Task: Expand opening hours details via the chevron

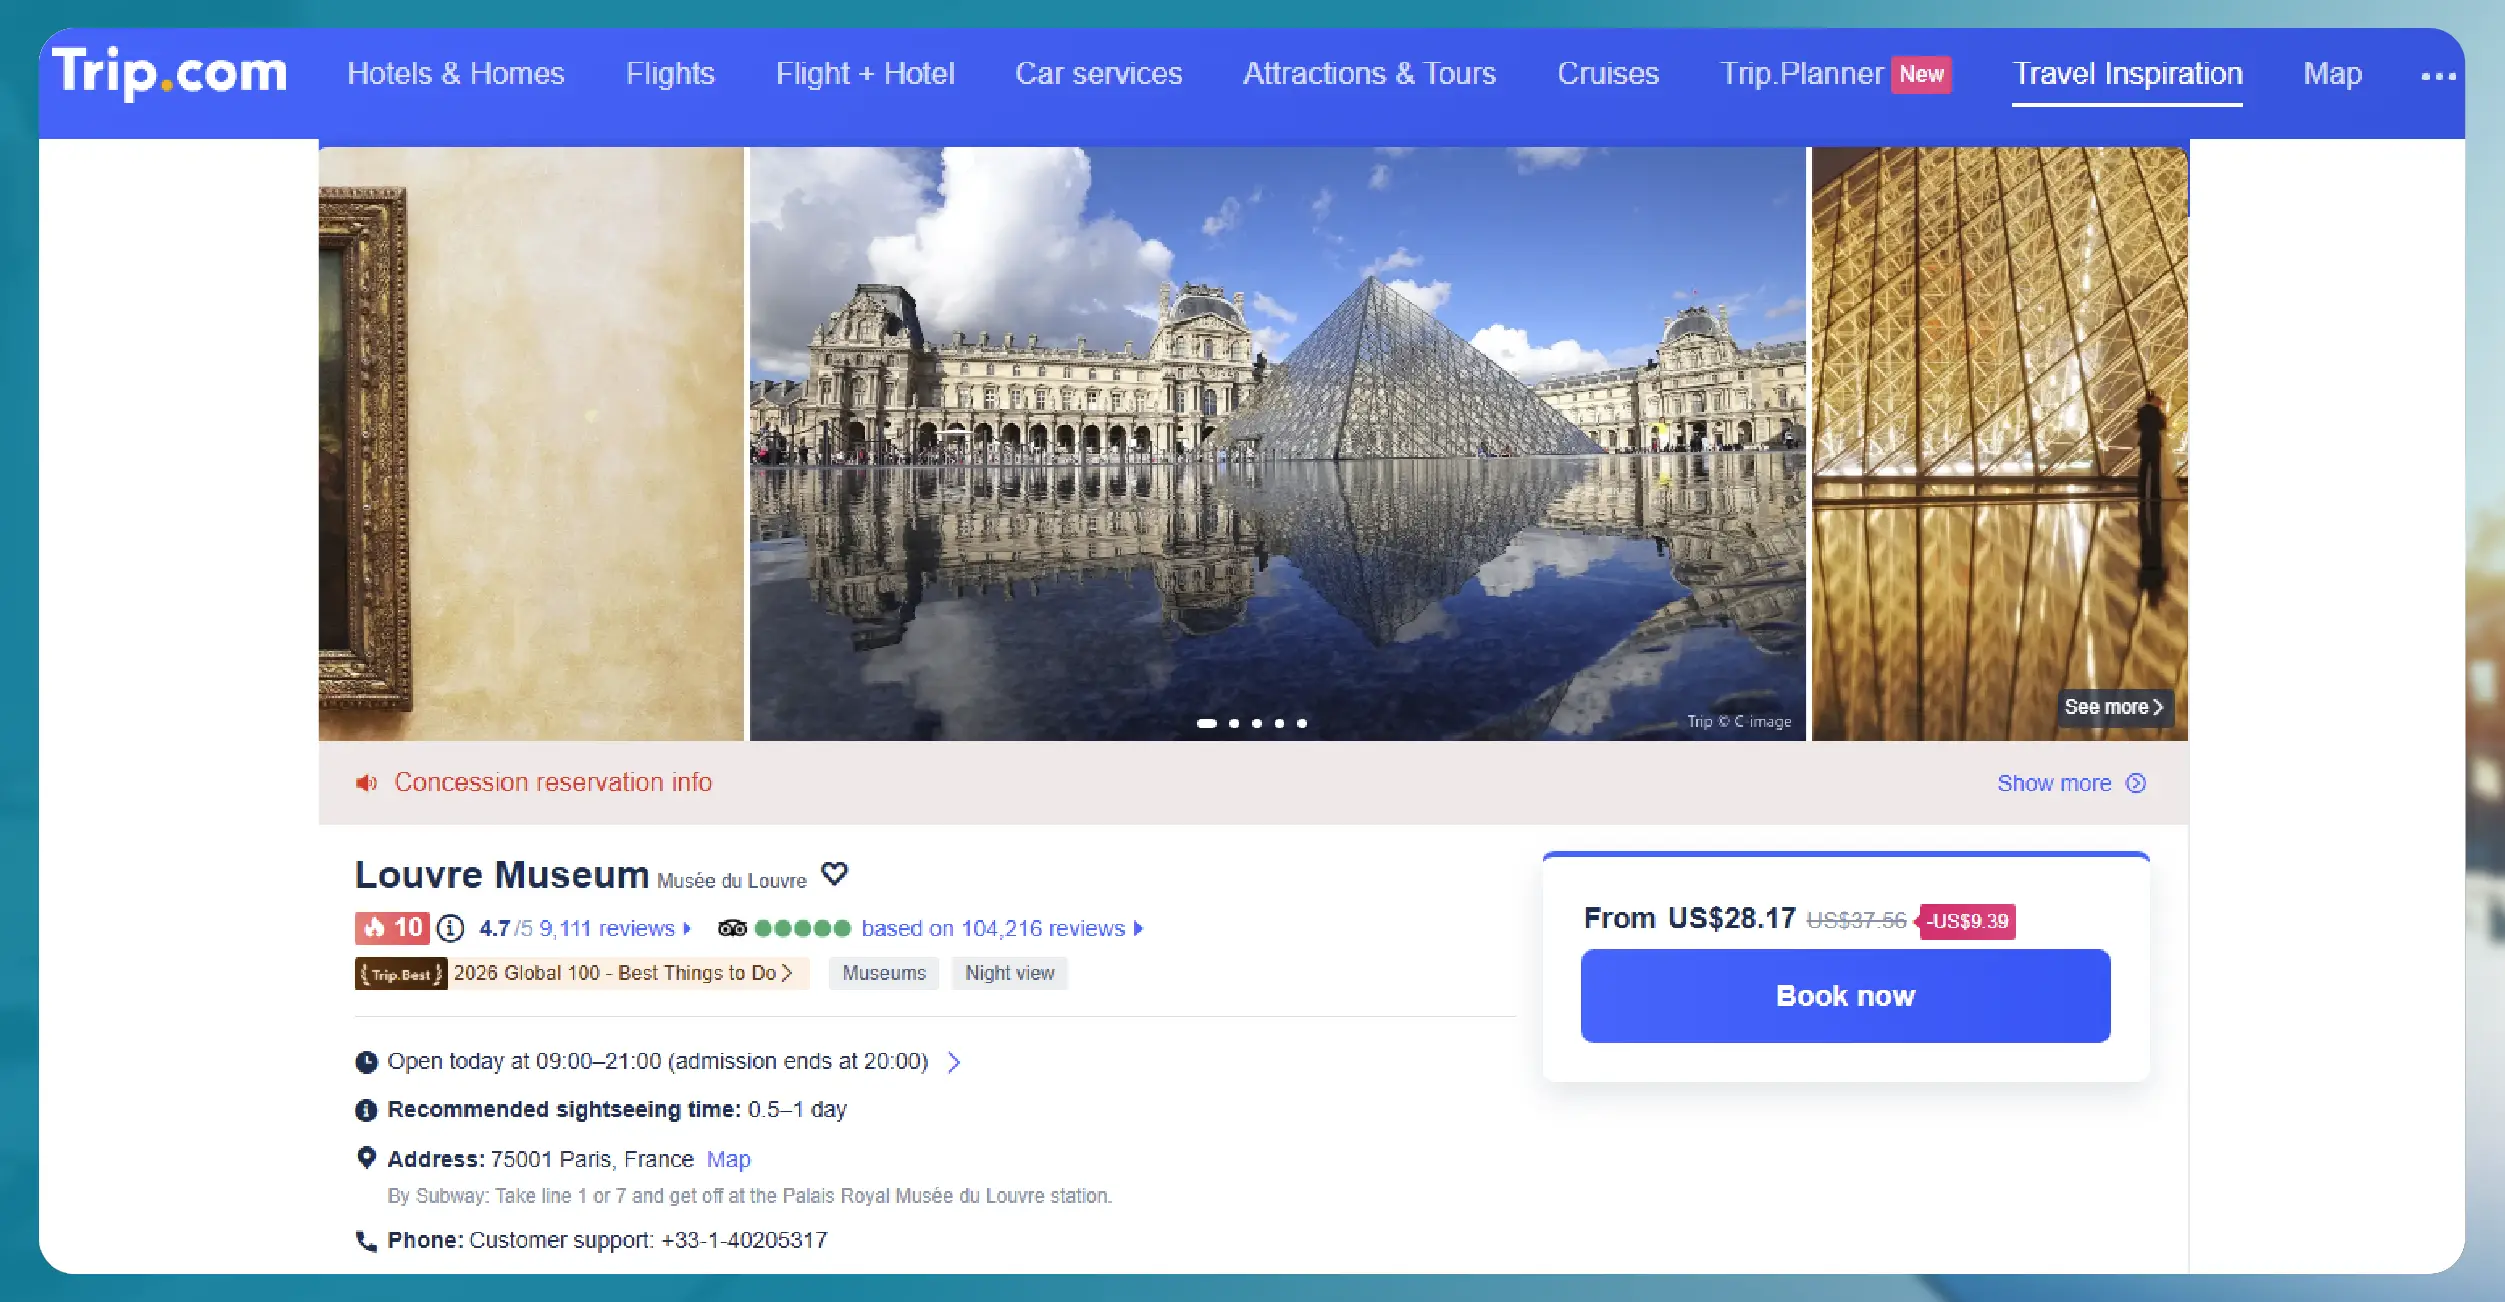Action: [x=953, y=1062]
